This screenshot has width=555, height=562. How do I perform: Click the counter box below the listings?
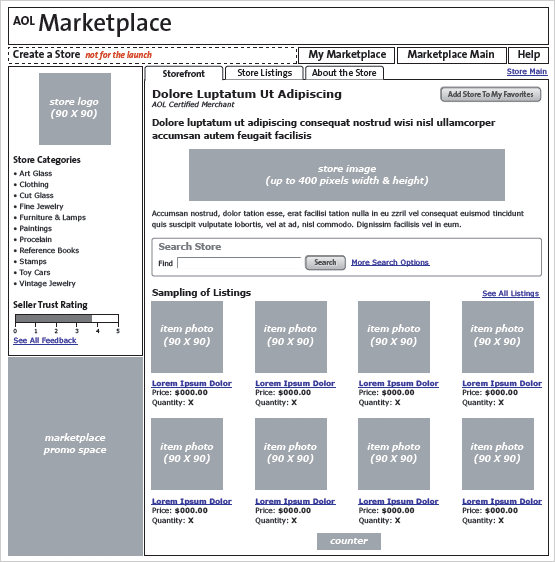349,541
